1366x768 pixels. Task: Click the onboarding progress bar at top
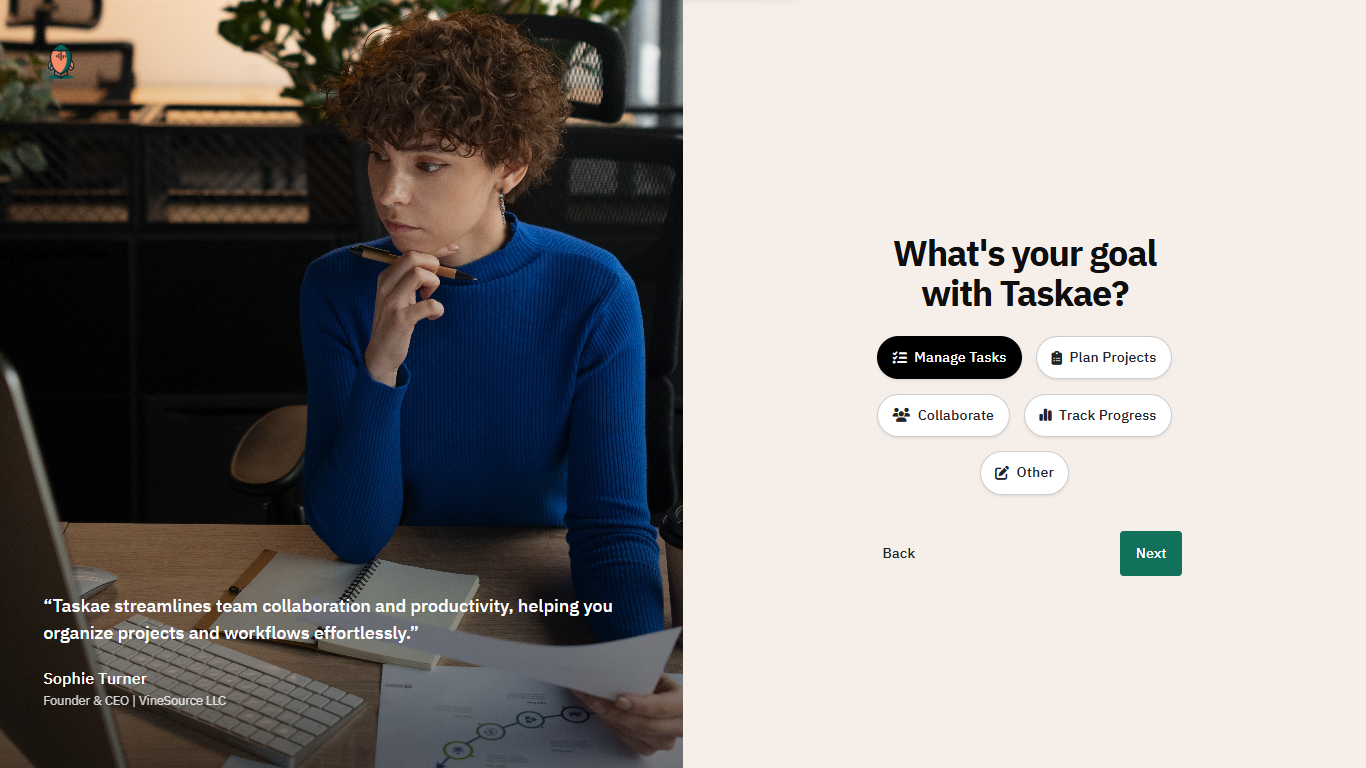pyautogui.click(x=1024, y=1)
